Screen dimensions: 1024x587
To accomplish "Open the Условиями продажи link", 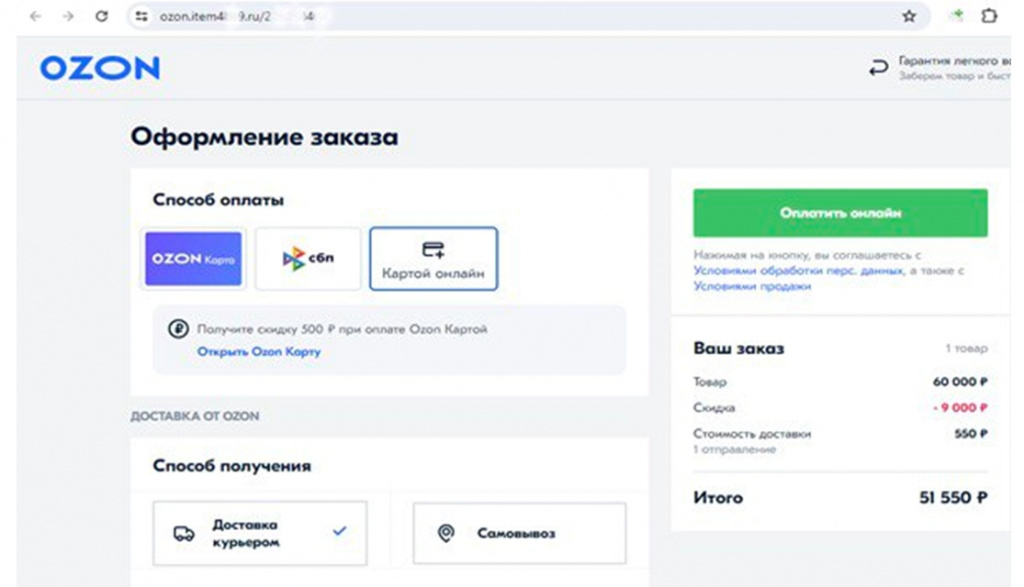I will [752, 286].
